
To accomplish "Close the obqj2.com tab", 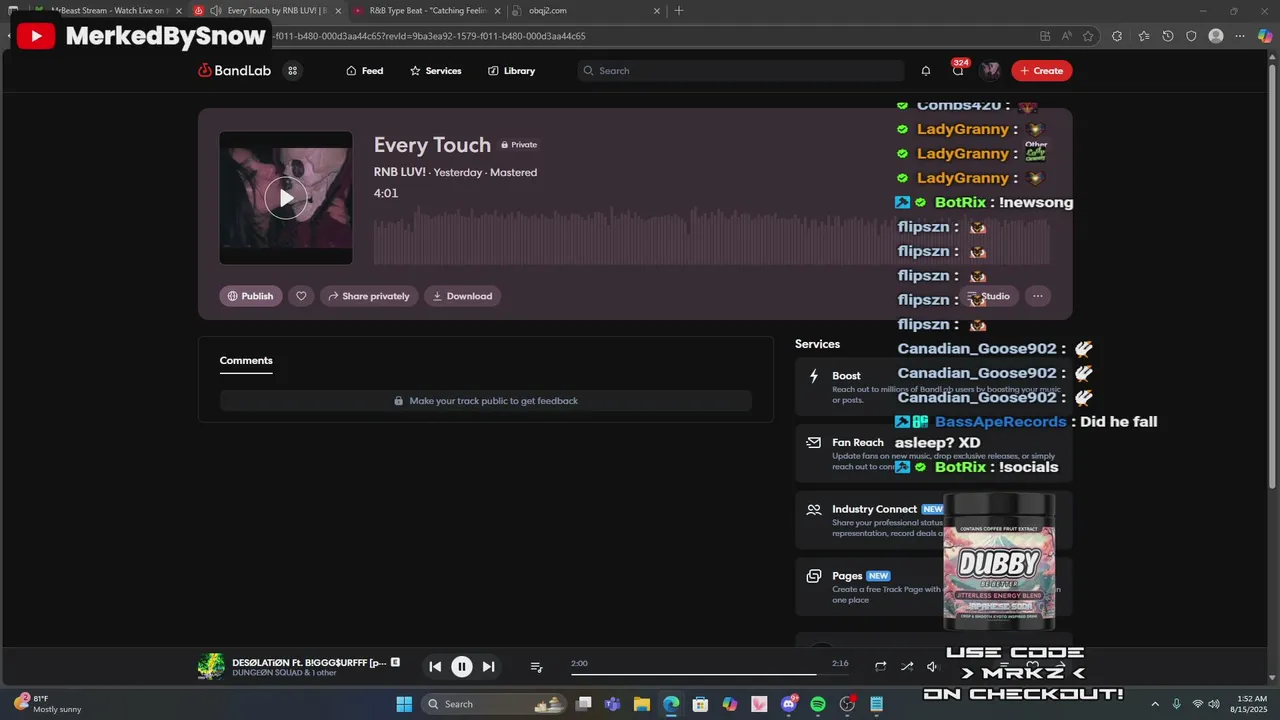I will pos(657,11).
